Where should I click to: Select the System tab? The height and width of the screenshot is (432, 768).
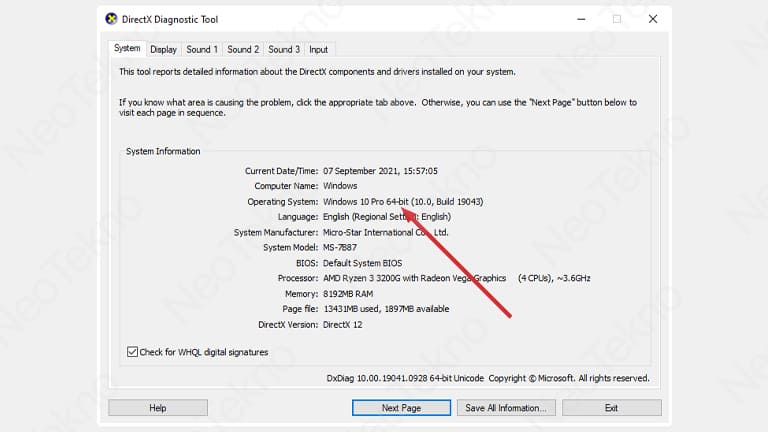pyautogui.click(x=127, y=48)
